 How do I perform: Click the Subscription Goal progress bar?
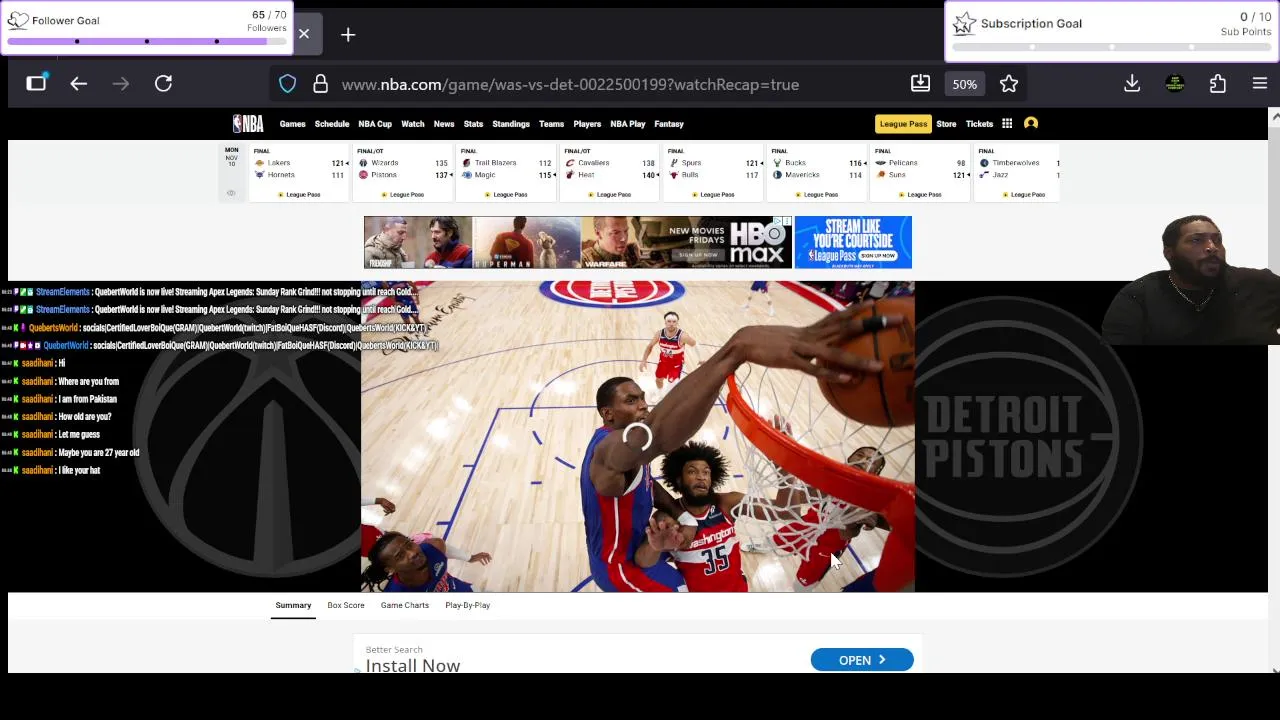1111,47
